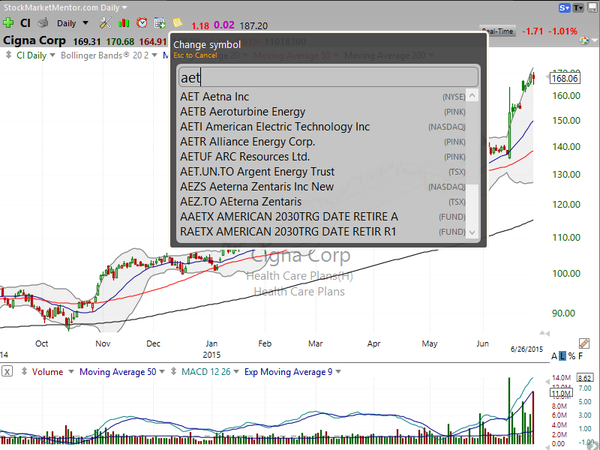The width and height of the screenshot is (600, 450).
Task: Click the pencil drawing tools icon
Action: coord(584,343)
